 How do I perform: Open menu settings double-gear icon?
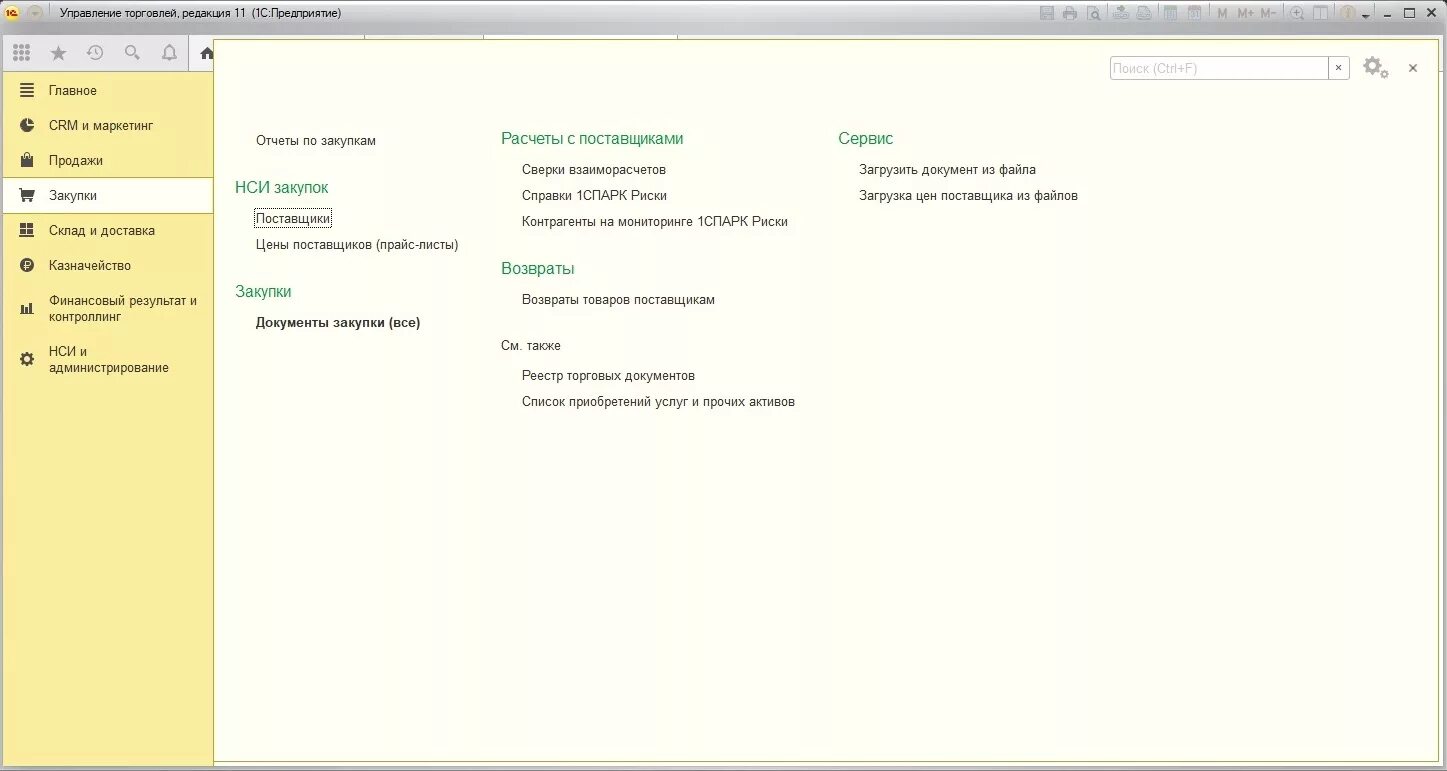(1376, 68)
